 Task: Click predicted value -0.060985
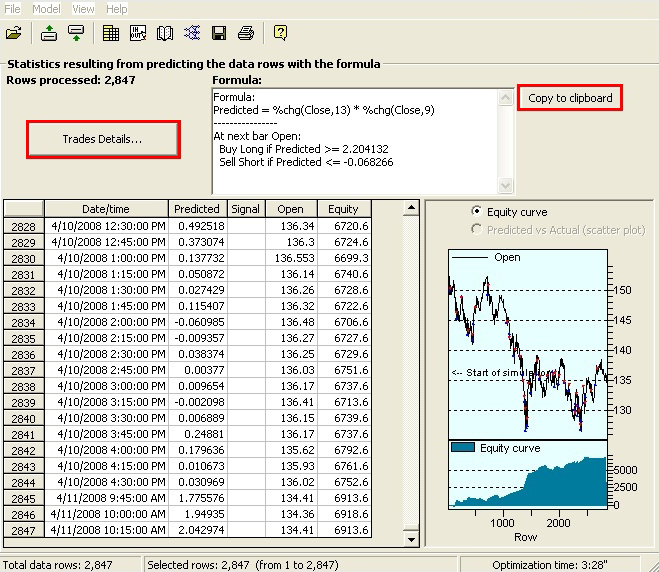pyautogui.click(x=198, y=322)
